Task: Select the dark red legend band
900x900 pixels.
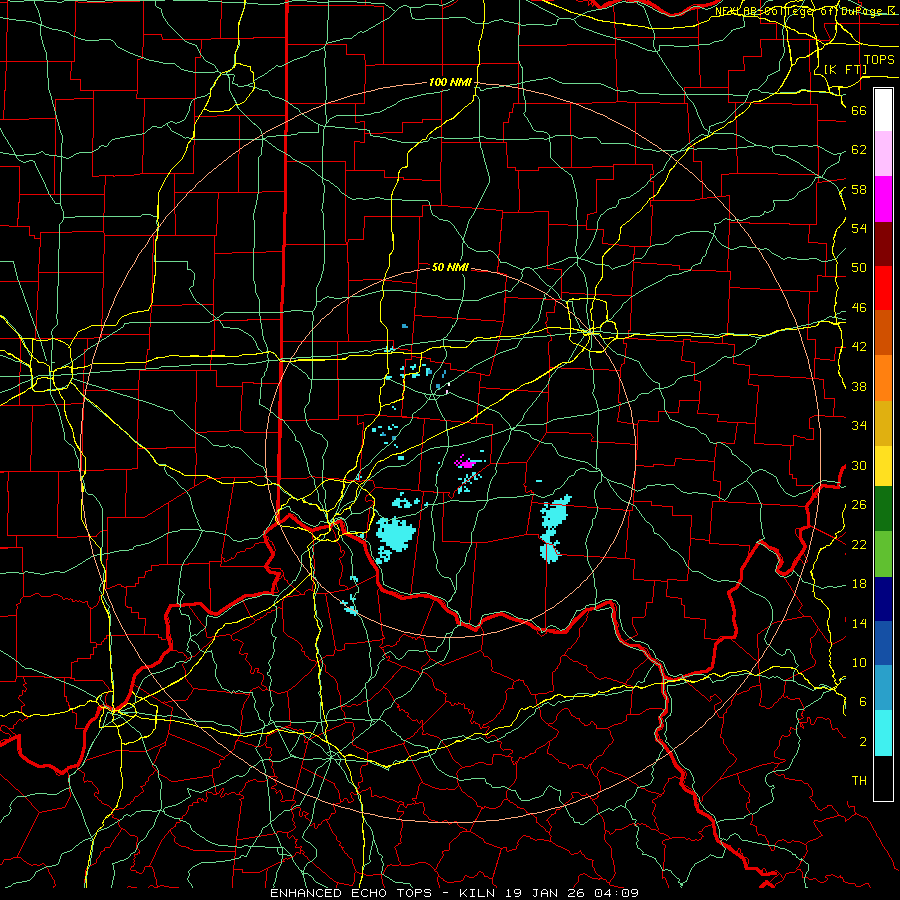Action: coord(883,244)
